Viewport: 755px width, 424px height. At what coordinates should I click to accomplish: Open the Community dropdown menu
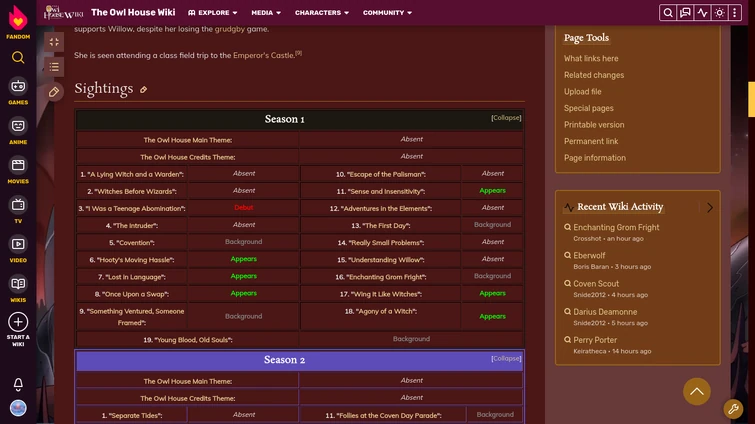(x=387, y=13)
